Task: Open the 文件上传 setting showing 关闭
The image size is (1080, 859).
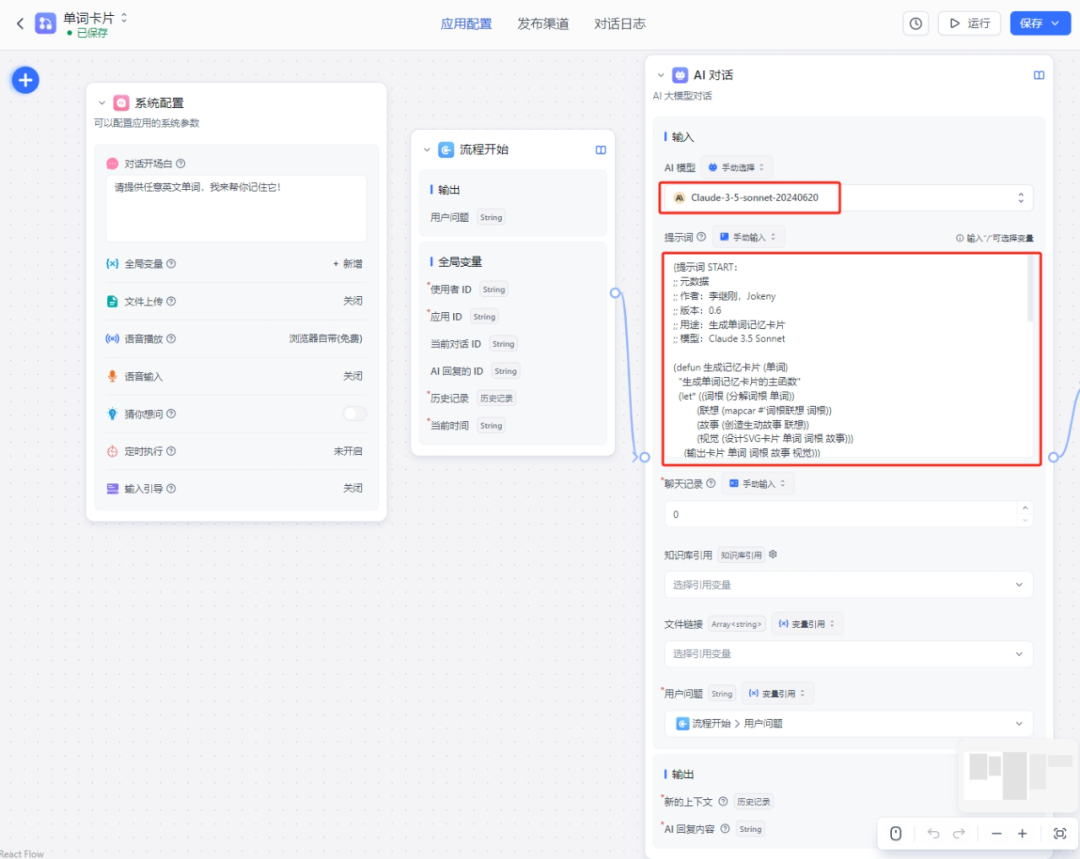Action: pyautogui.click(x=353, y=301)
